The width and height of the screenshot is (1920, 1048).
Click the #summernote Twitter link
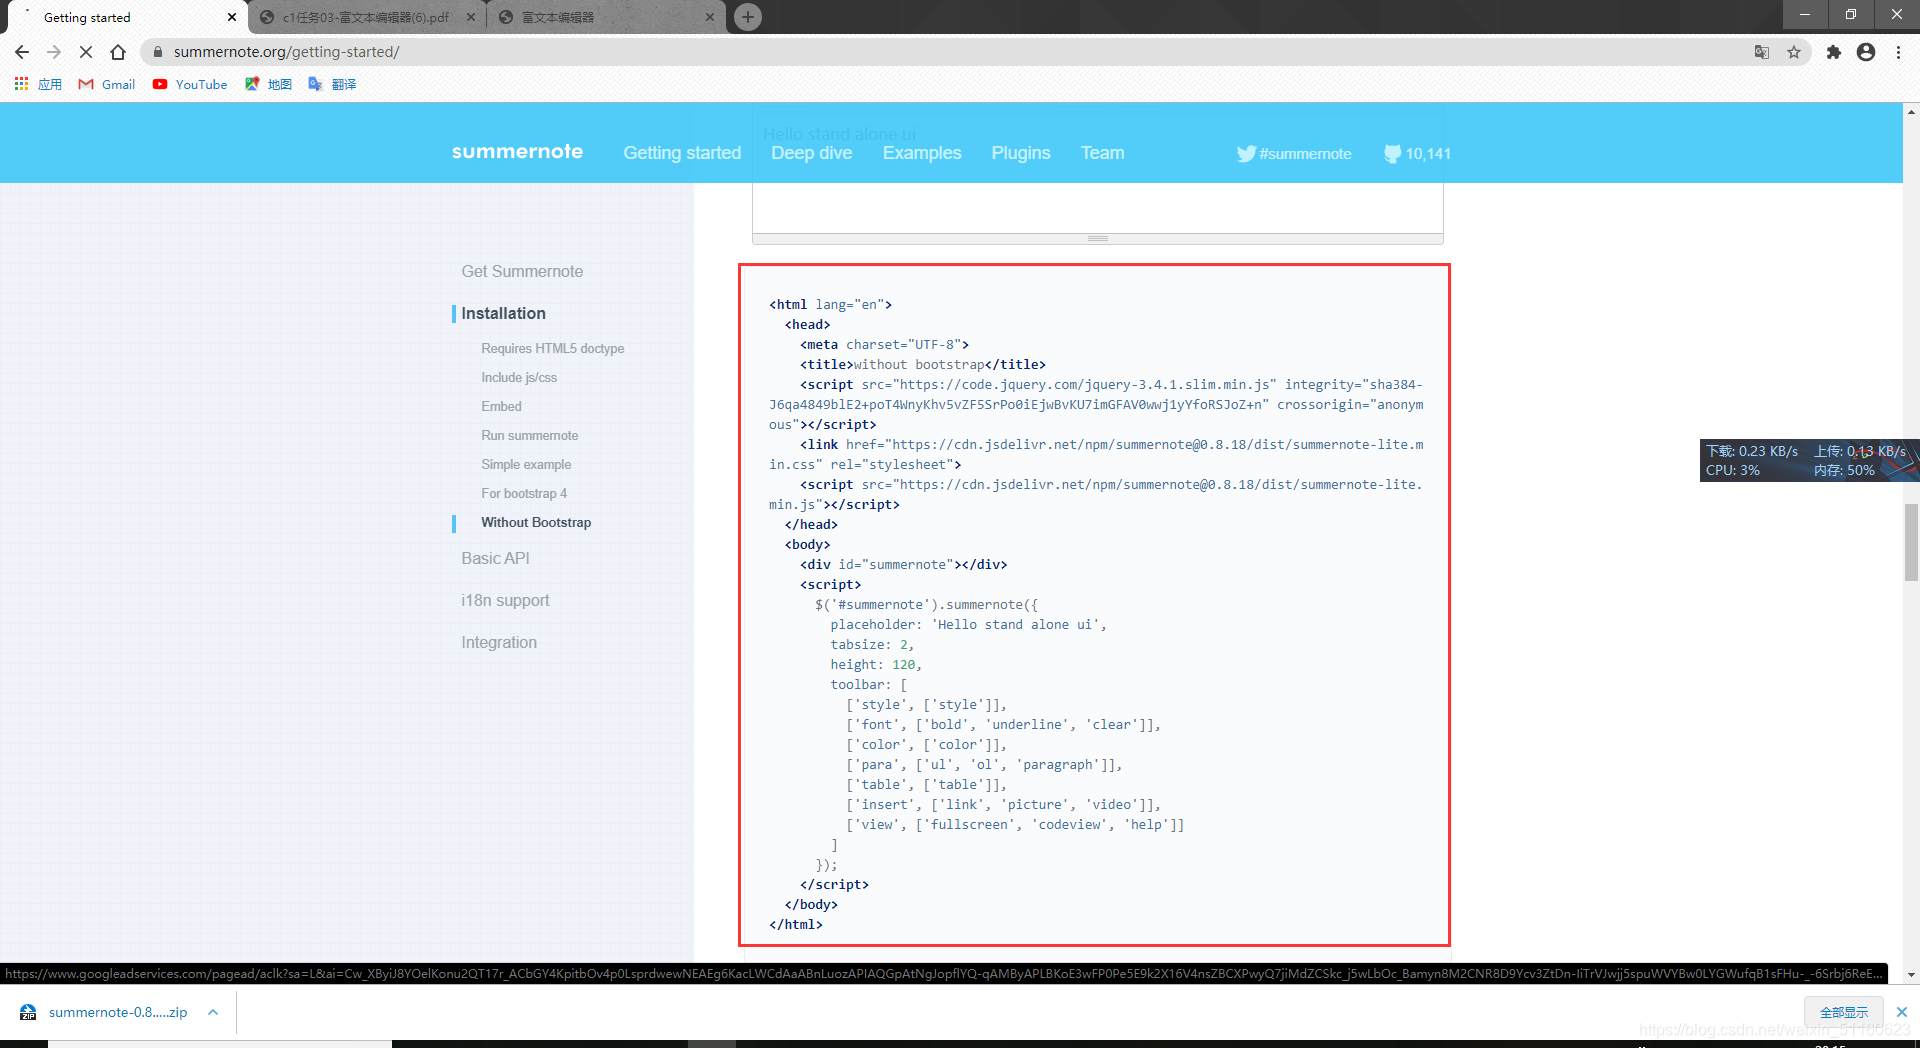pos(1294,153)
